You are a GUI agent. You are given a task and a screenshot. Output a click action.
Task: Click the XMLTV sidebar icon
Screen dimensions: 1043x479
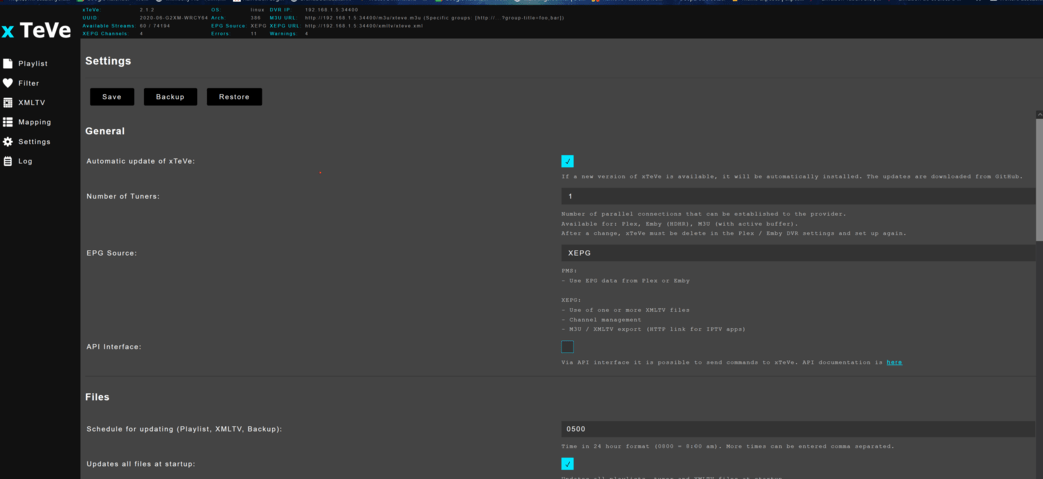coord(8,102)
